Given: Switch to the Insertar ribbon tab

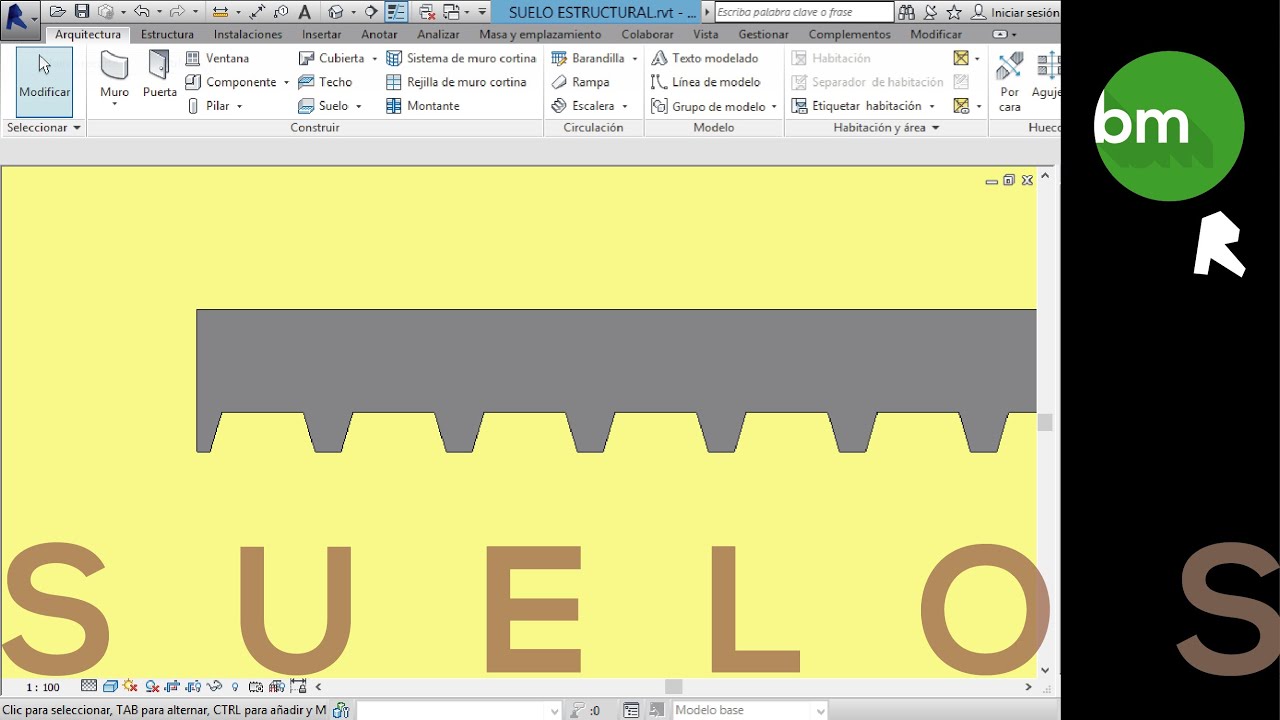Looking at the screenshot, I should point(322,34).
